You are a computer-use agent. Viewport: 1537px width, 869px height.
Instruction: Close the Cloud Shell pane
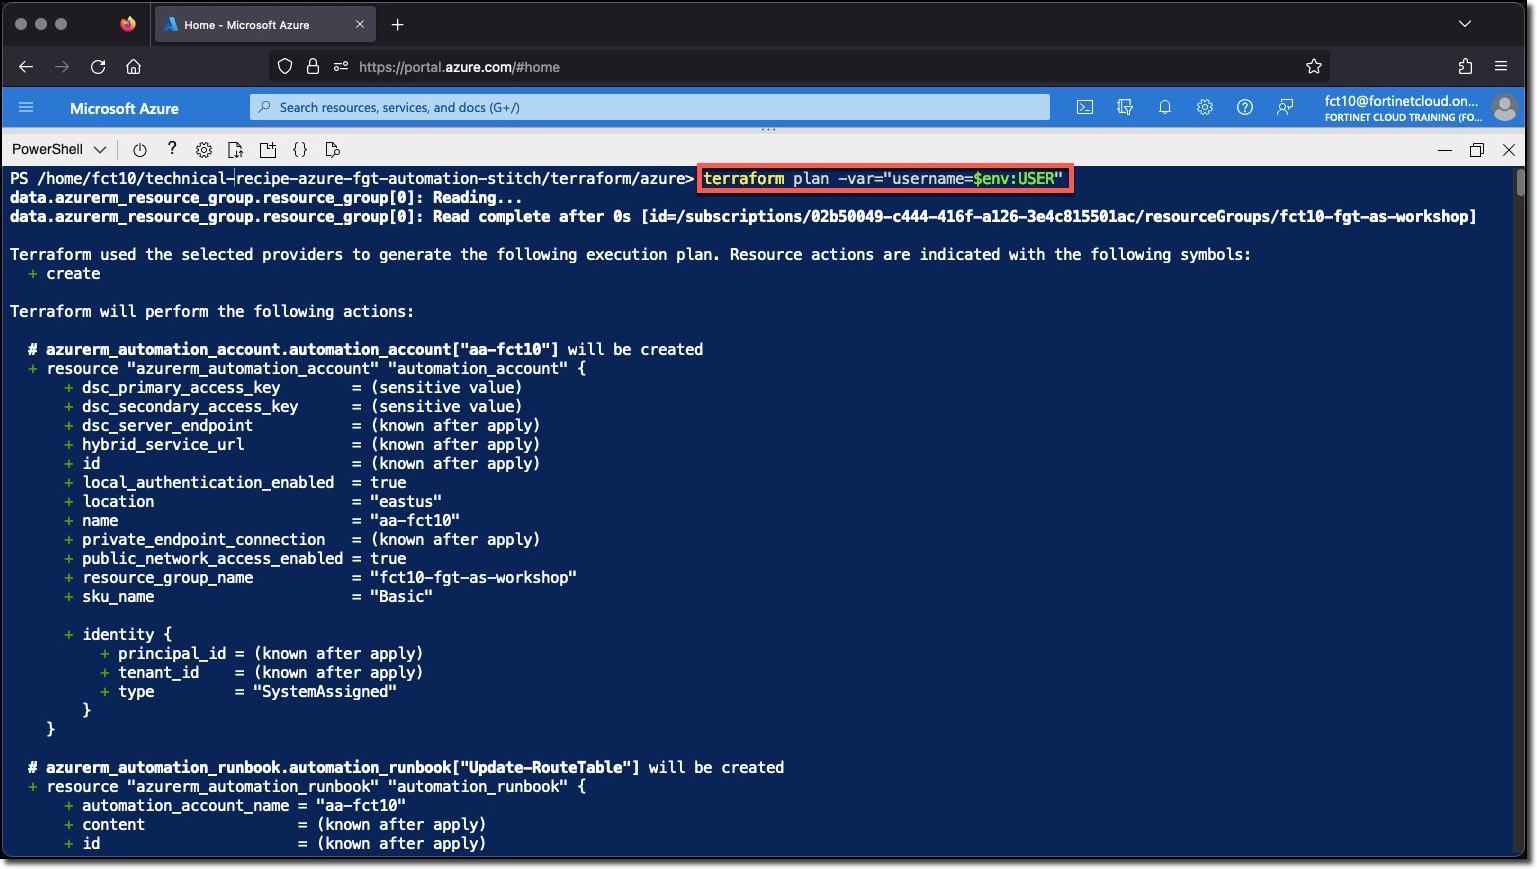pyautogui.click(x=1509, y=150)
